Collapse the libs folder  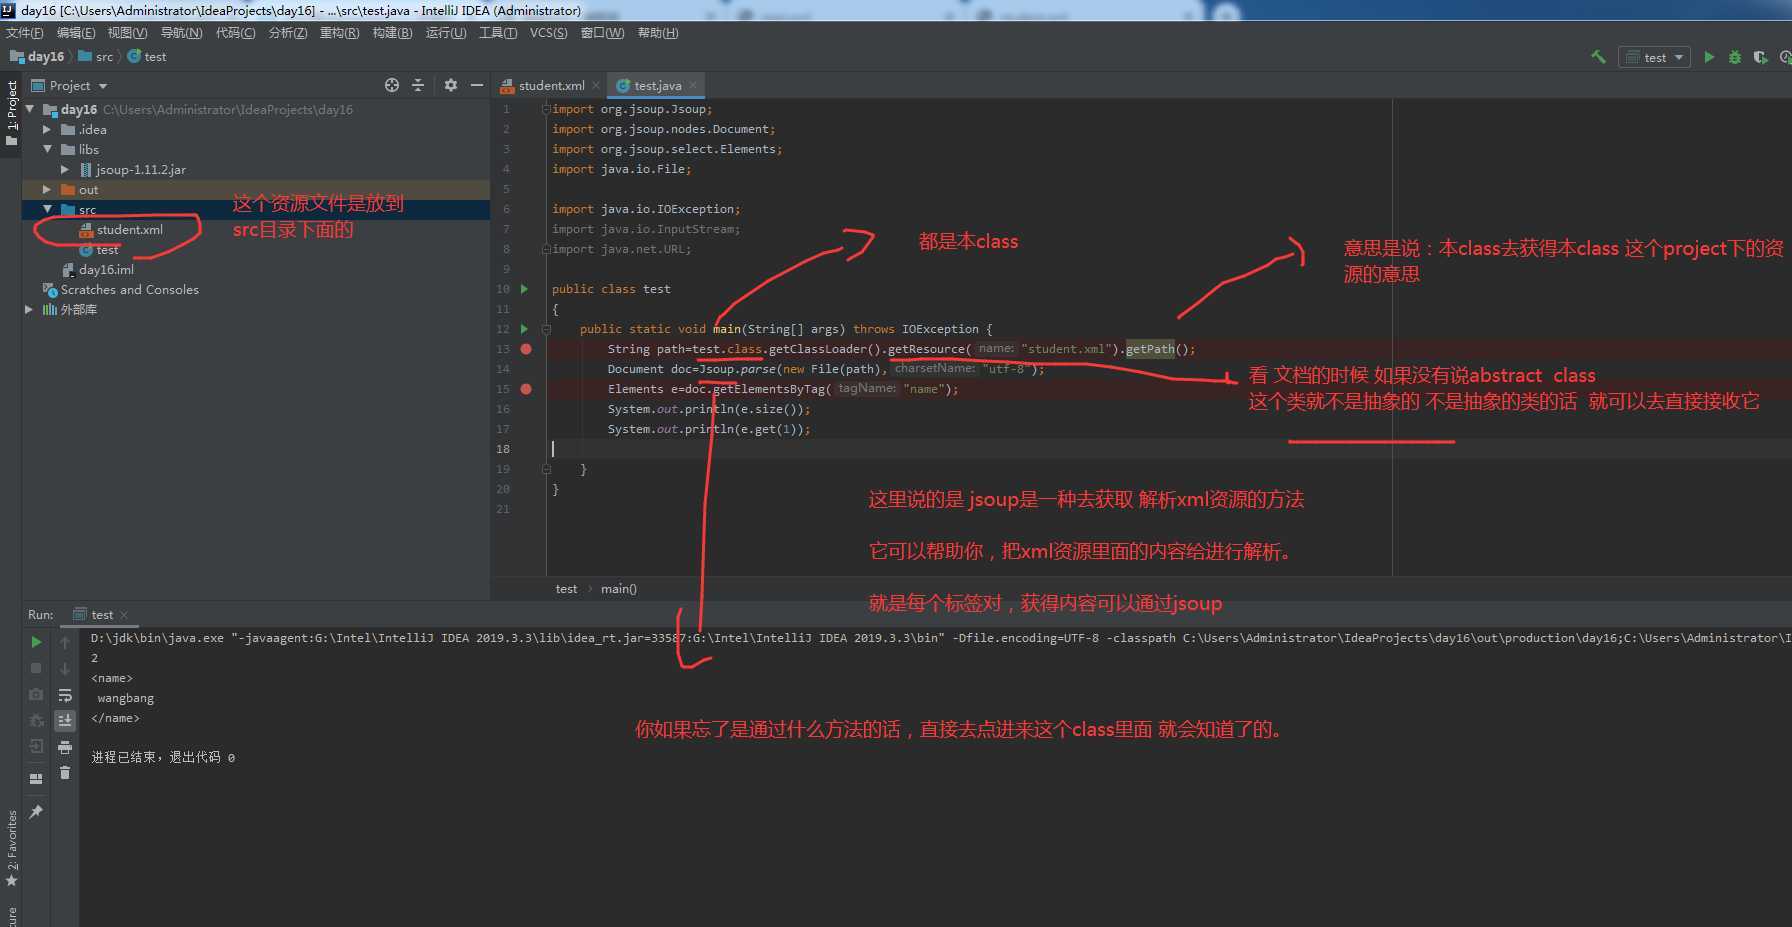coord(47,149)
